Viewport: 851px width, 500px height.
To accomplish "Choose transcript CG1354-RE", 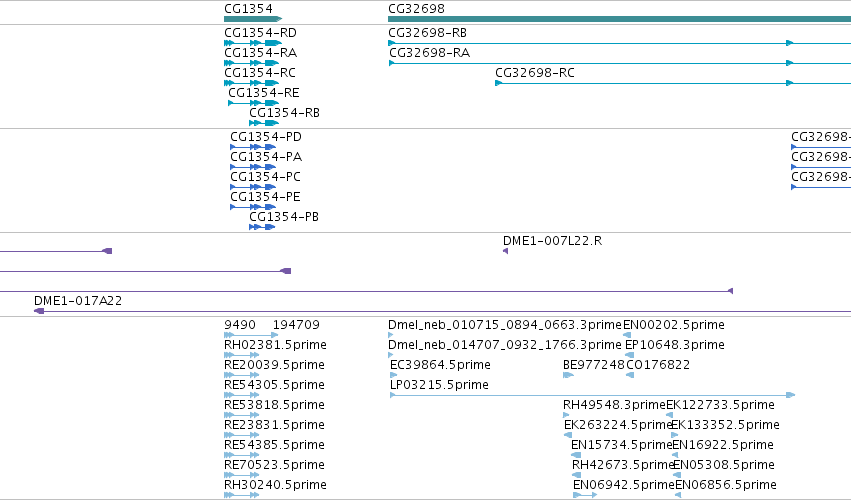I will coord(264,93).
